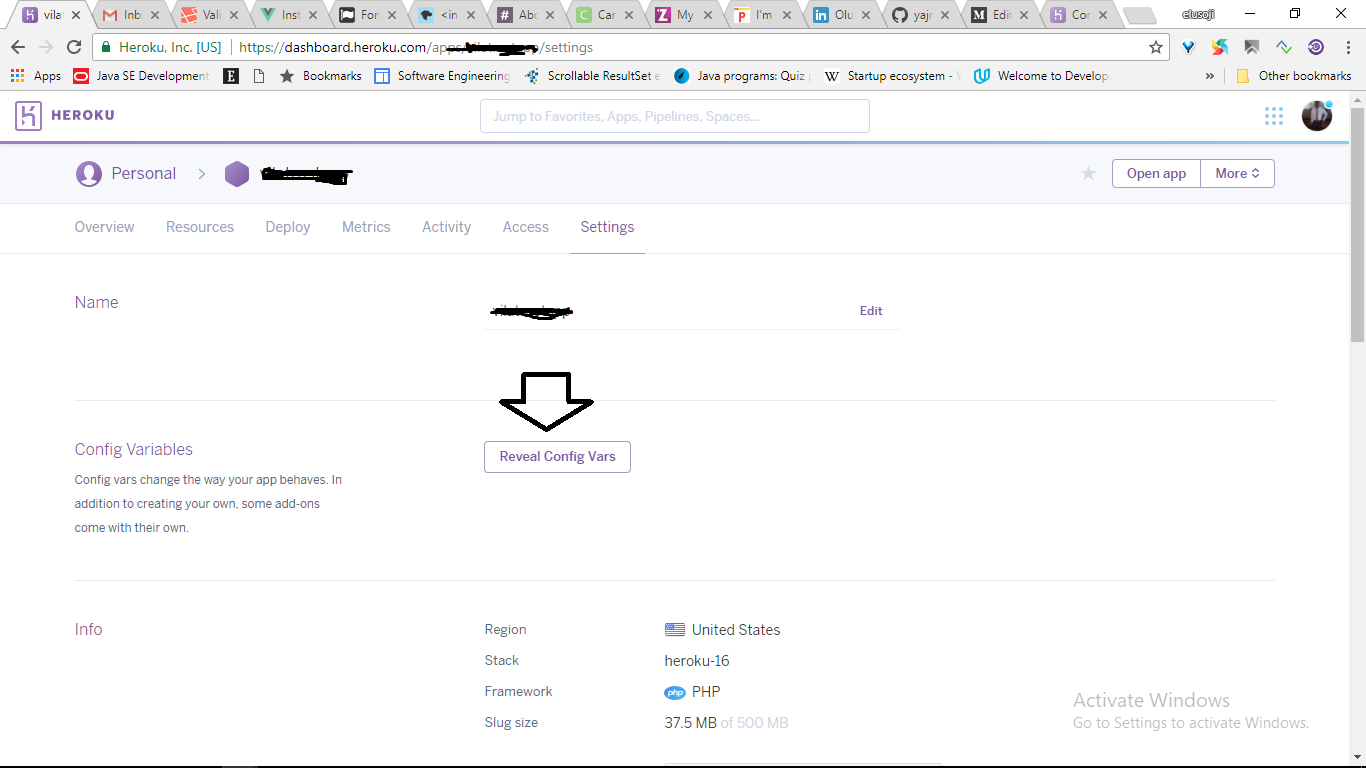Image resolution: width=1366 pixels, height=768 pixels.
Task: Favorite the app with star icon
Action: tap(1089, 174)
